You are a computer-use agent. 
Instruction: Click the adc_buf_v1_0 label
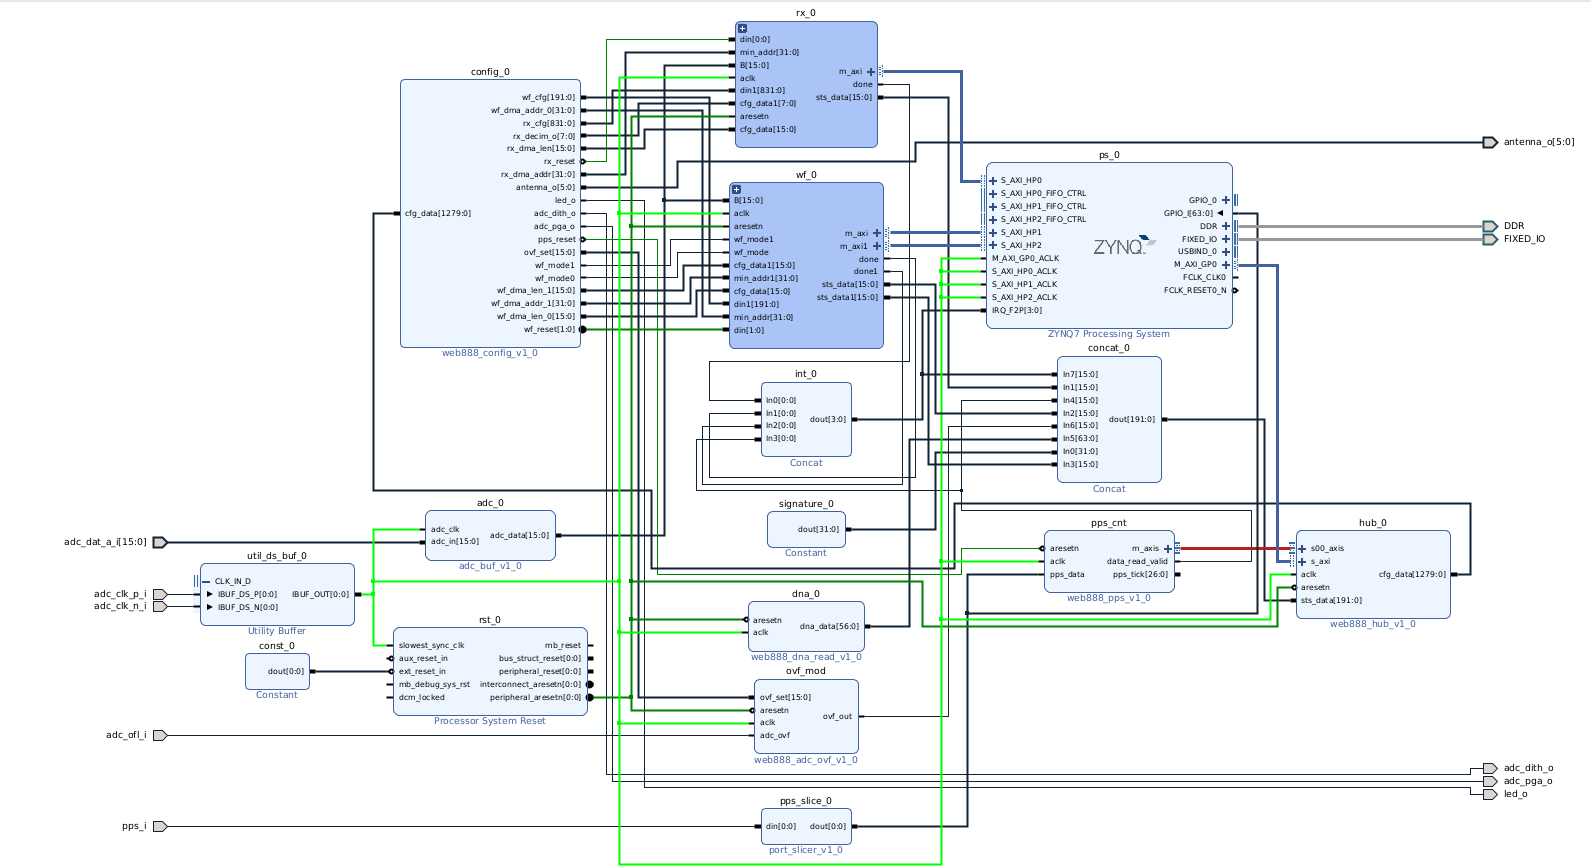(x=490, y=566)
